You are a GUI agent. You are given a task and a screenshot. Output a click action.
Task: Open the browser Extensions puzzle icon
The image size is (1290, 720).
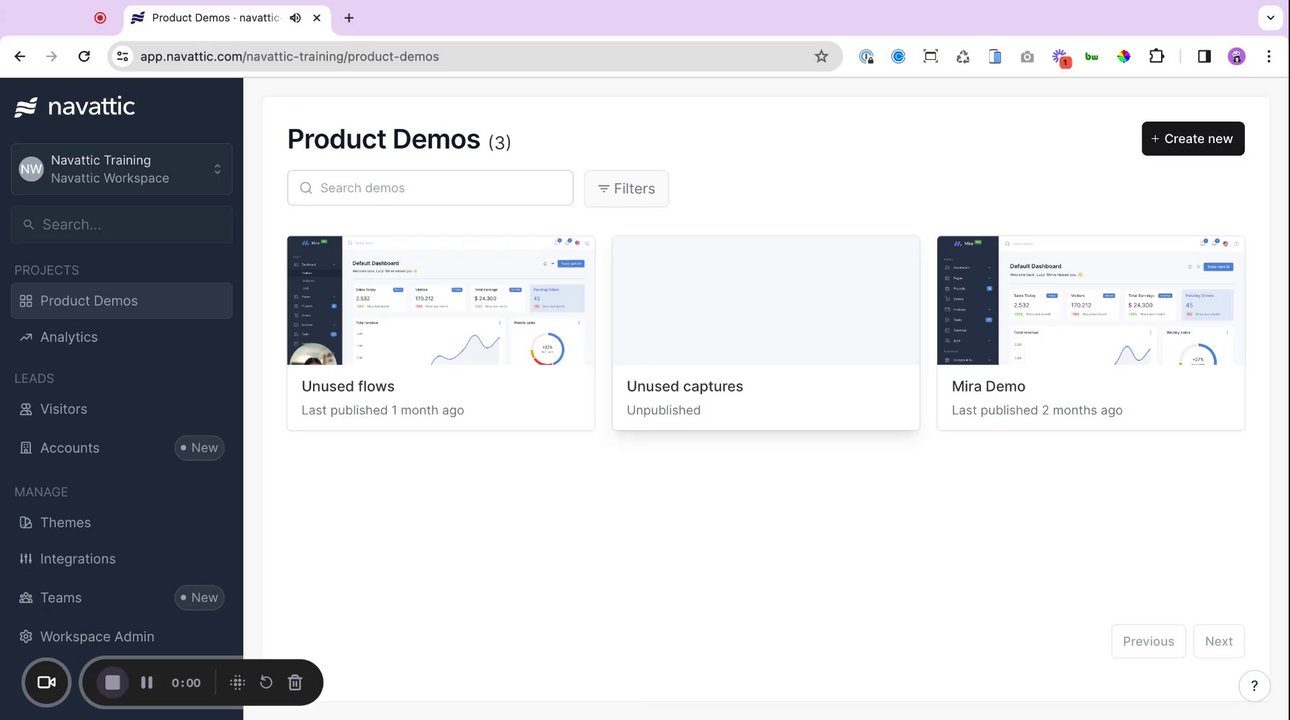pyautogui.click(x=1157, y=56)
